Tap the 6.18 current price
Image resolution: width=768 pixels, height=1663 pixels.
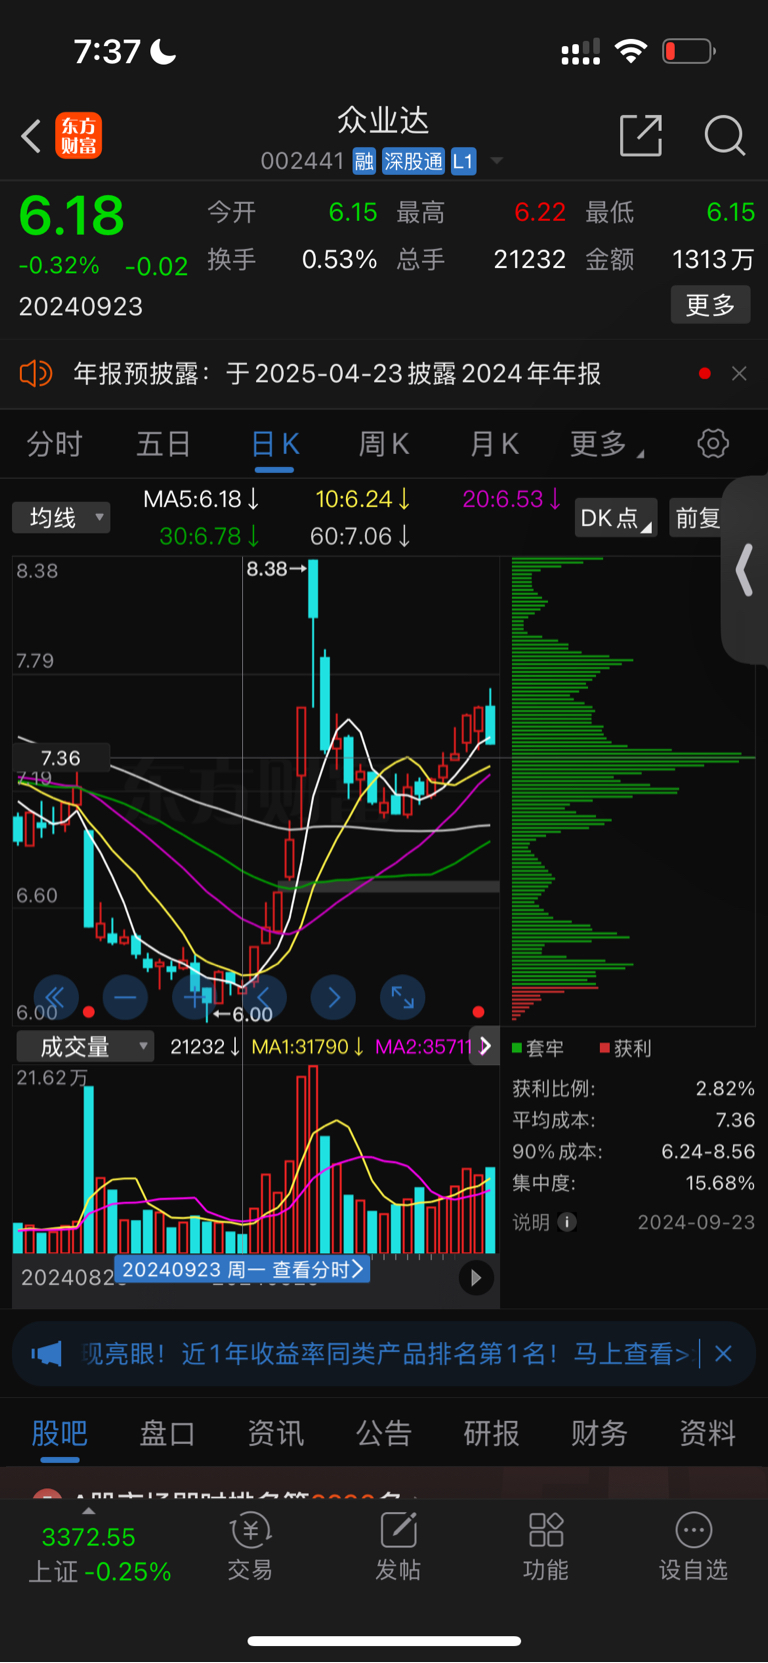(x=72, y=216)
